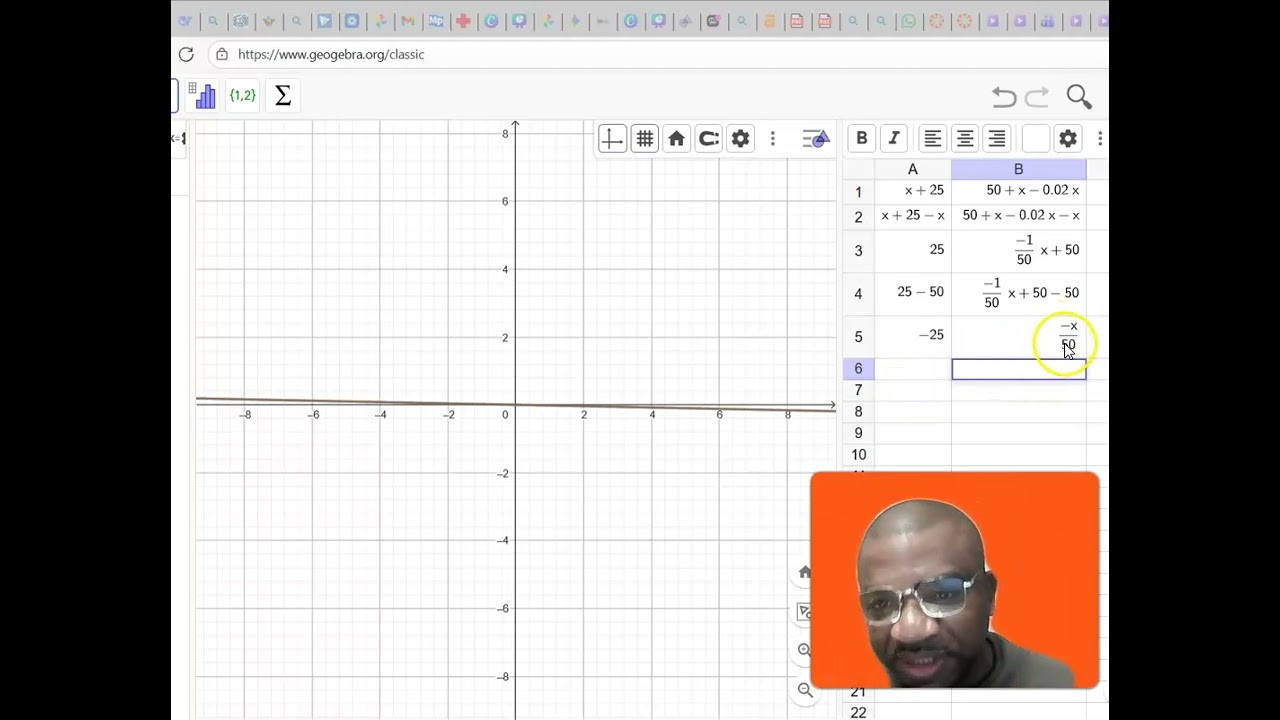Toggle the Graphics style bar button
1280x720 pixels.
point(816,139)
